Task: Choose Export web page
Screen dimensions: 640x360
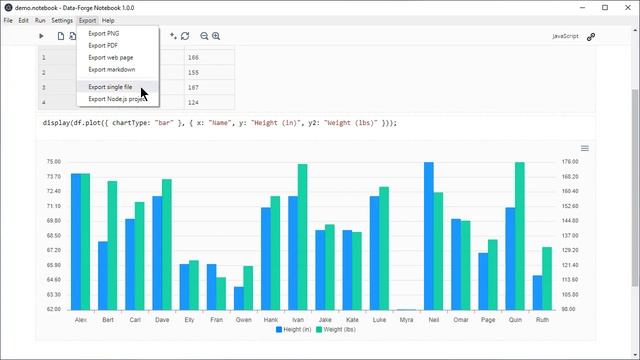Action: (x=118, y=58)
